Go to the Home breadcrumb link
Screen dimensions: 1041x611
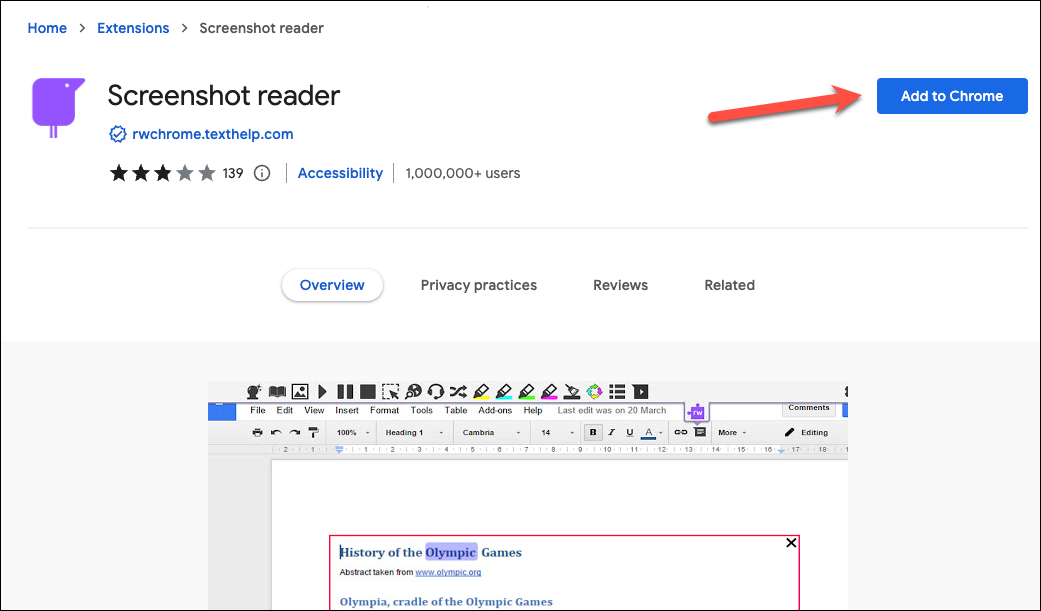(x=47, y=29)
